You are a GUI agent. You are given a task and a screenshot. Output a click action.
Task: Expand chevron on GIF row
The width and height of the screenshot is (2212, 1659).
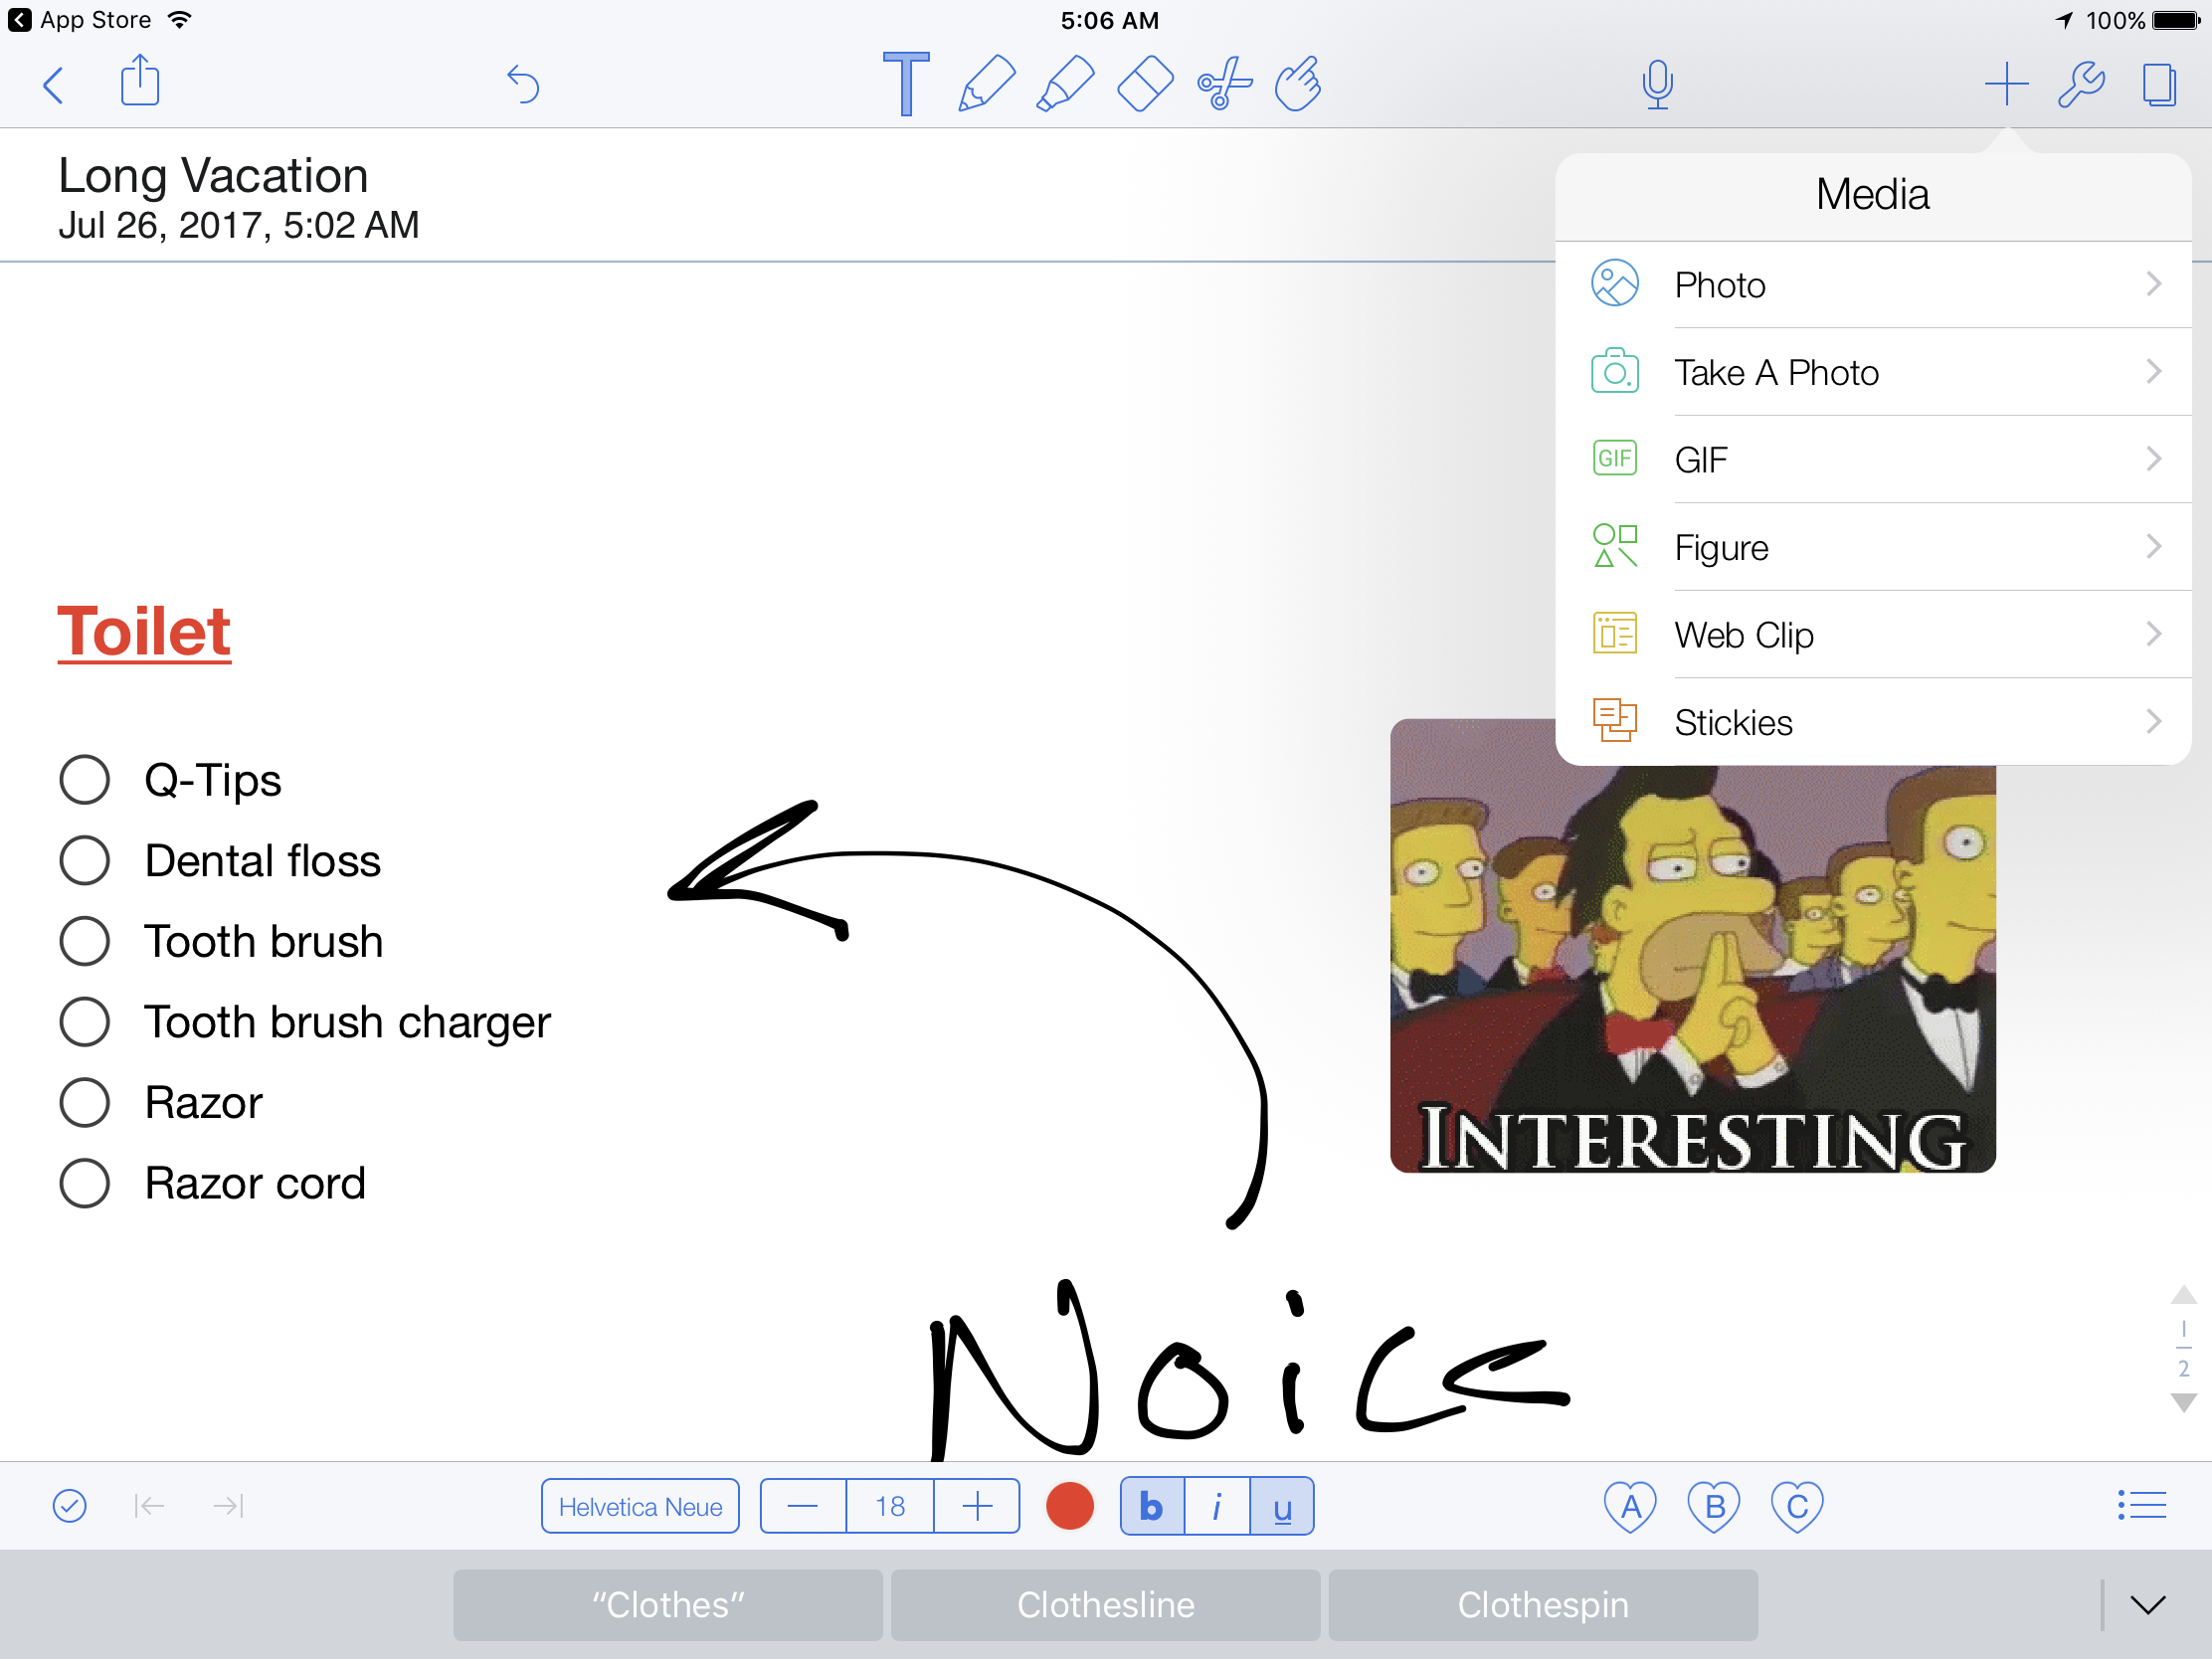tap(2154, 459)
